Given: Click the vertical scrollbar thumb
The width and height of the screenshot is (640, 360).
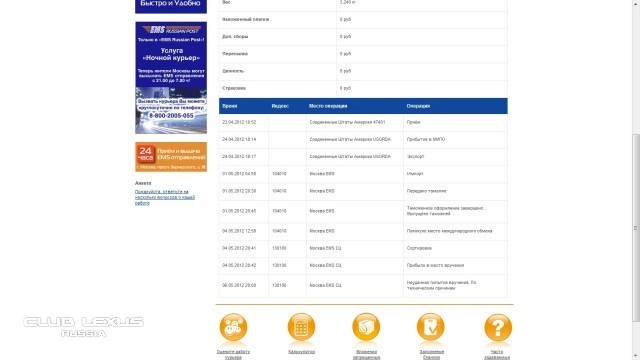Looking at the screenshot, I should [x=636, y=228].
